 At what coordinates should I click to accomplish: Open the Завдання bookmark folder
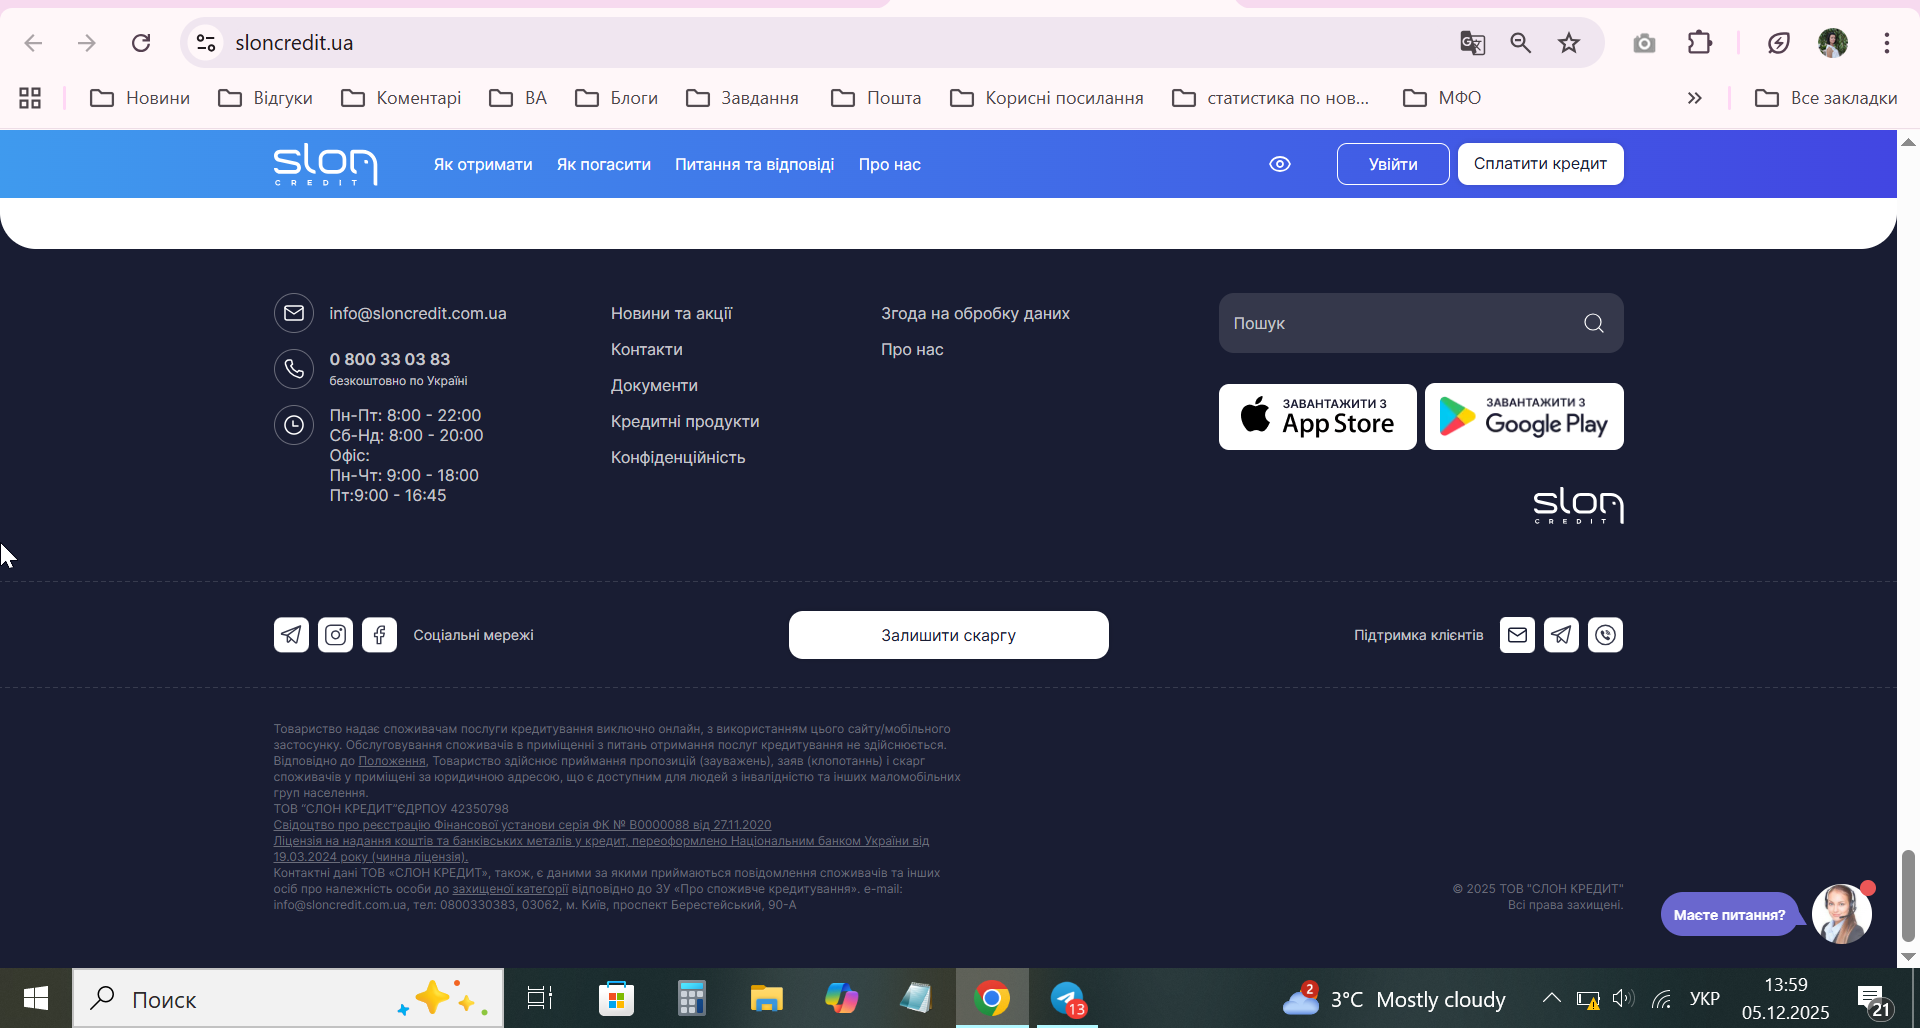click(742, 98)
